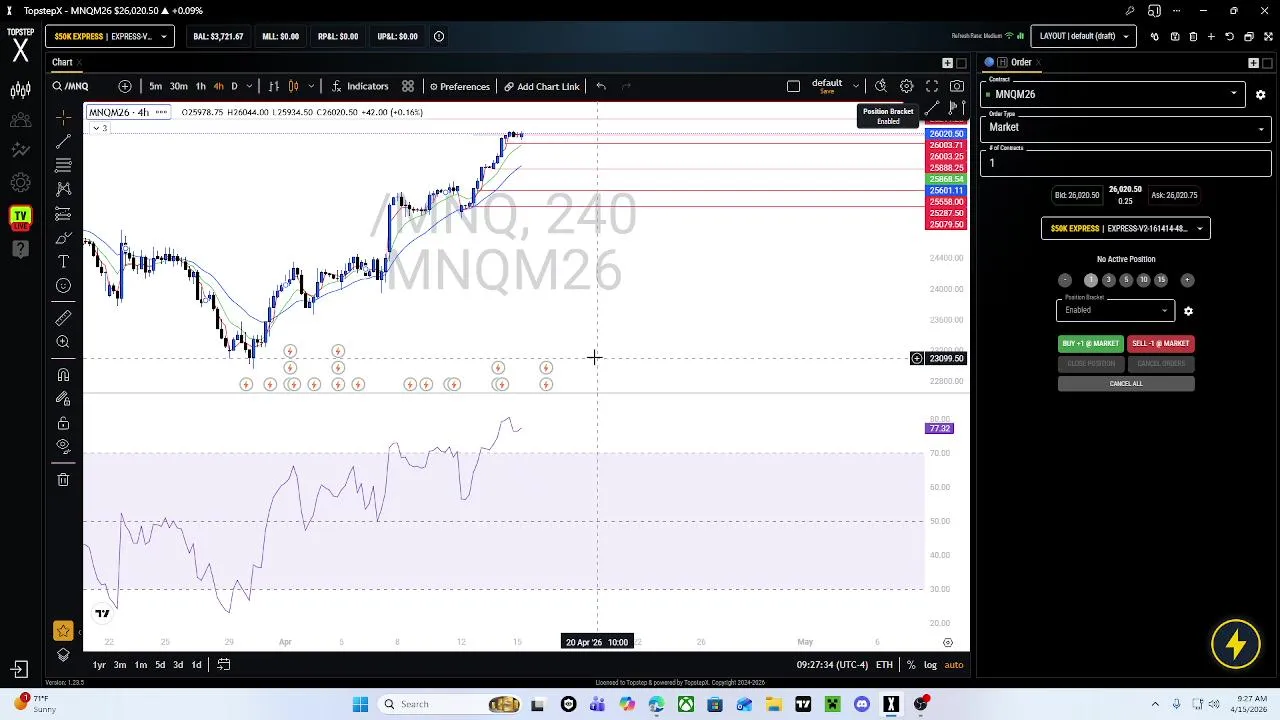Select the brush drawing tool
The image size is (1280, 720).
(63, 237)
